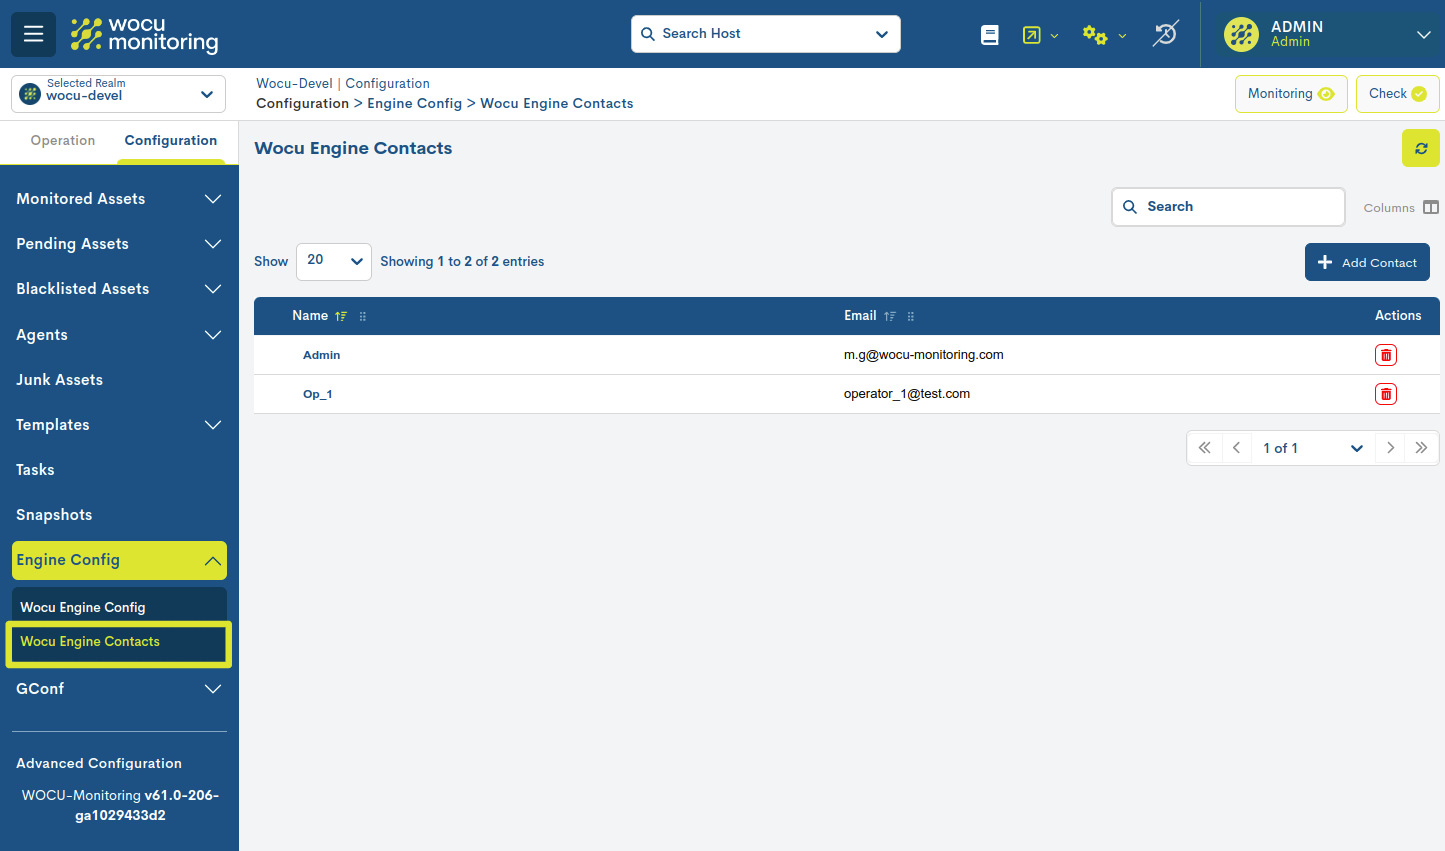Go to previous page

[1236, 448]
